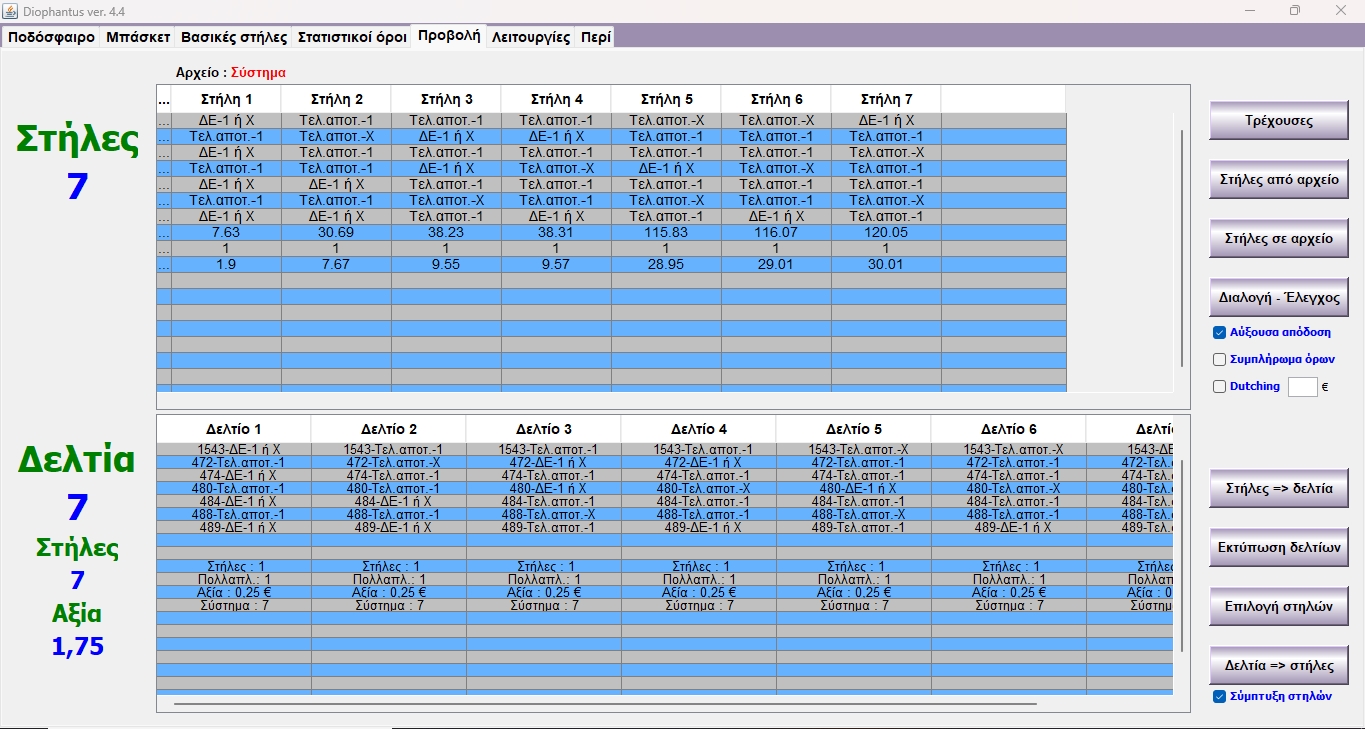Select the Στήλη 5 column header
This screenshot has height=729, width=1365.
tap(666, 100)
